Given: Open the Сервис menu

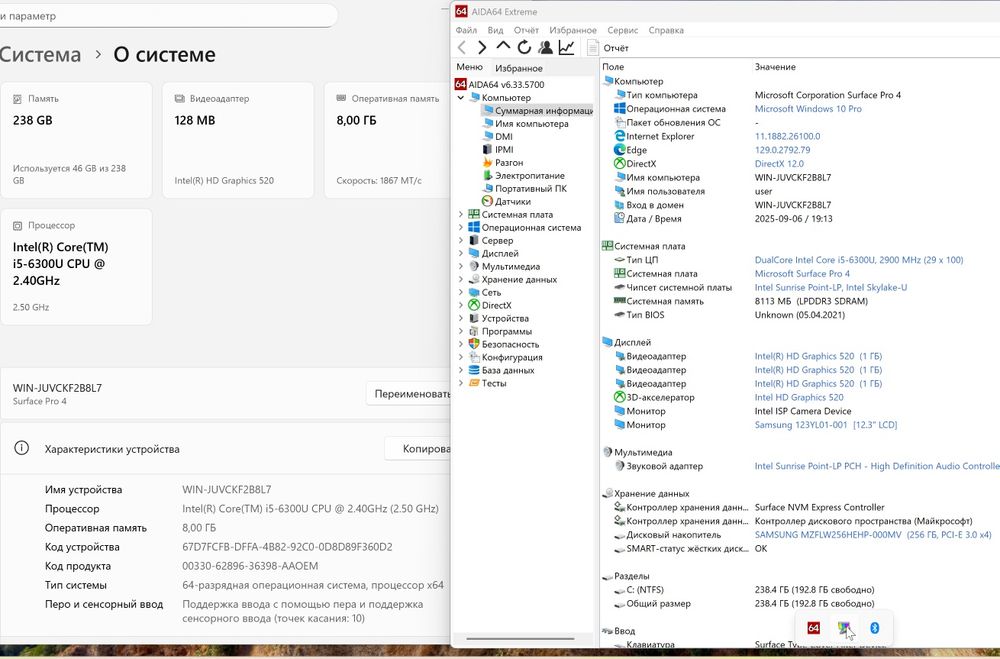Looking at the screenshot, I should point(622,30).
